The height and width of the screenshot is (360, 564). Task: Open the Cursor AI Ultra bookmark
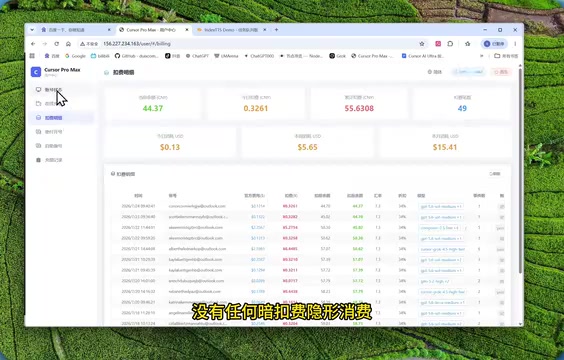423,56
